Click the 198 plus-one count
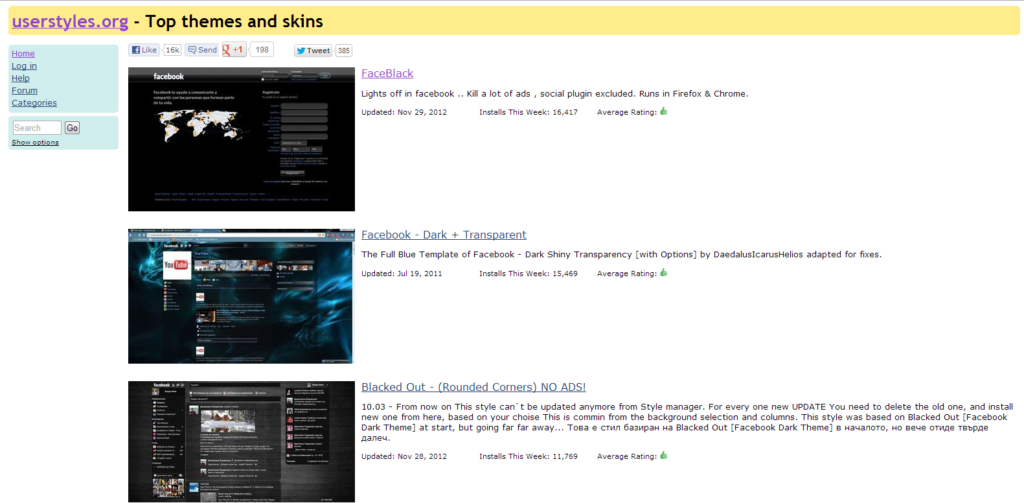 [x=262, y=50]
